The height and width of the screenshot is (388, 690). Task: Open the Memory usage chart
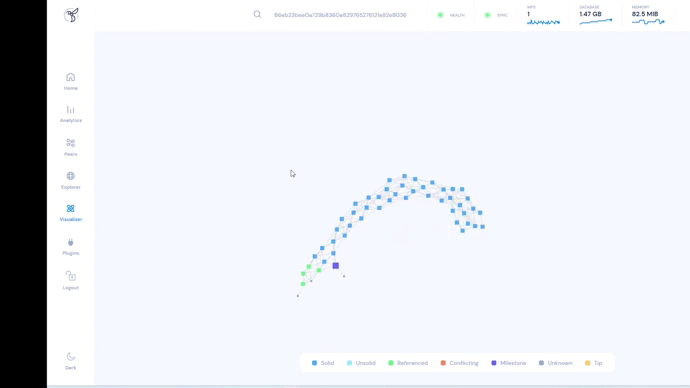[x=648, y=15]
